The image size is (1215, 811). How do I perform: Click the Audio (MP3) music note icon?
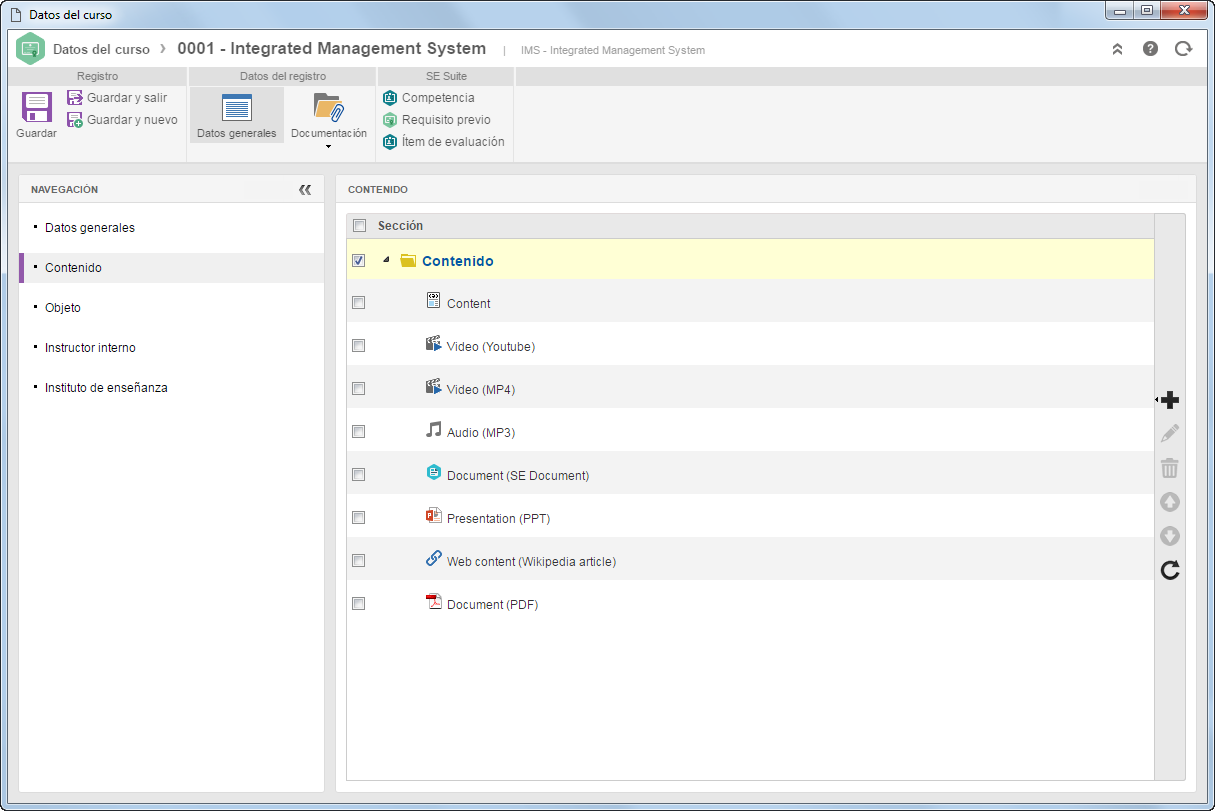(x=433, y=429)
